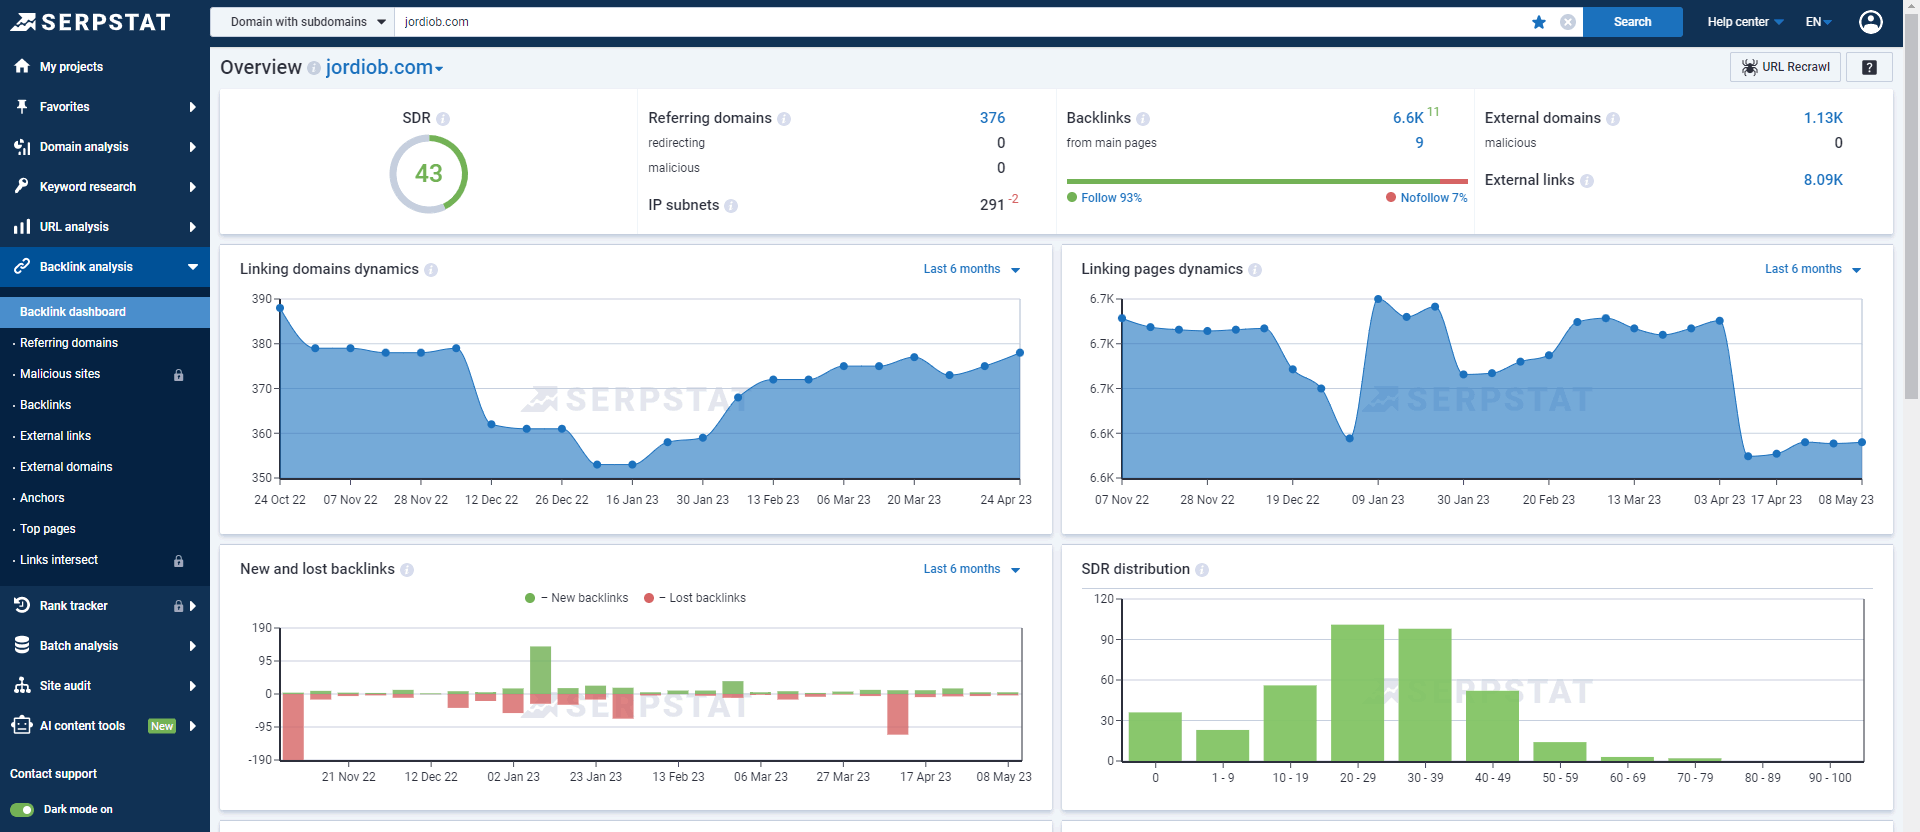
Task: Click the Linking pages dynamics info icon
Action: point(1255,270)
